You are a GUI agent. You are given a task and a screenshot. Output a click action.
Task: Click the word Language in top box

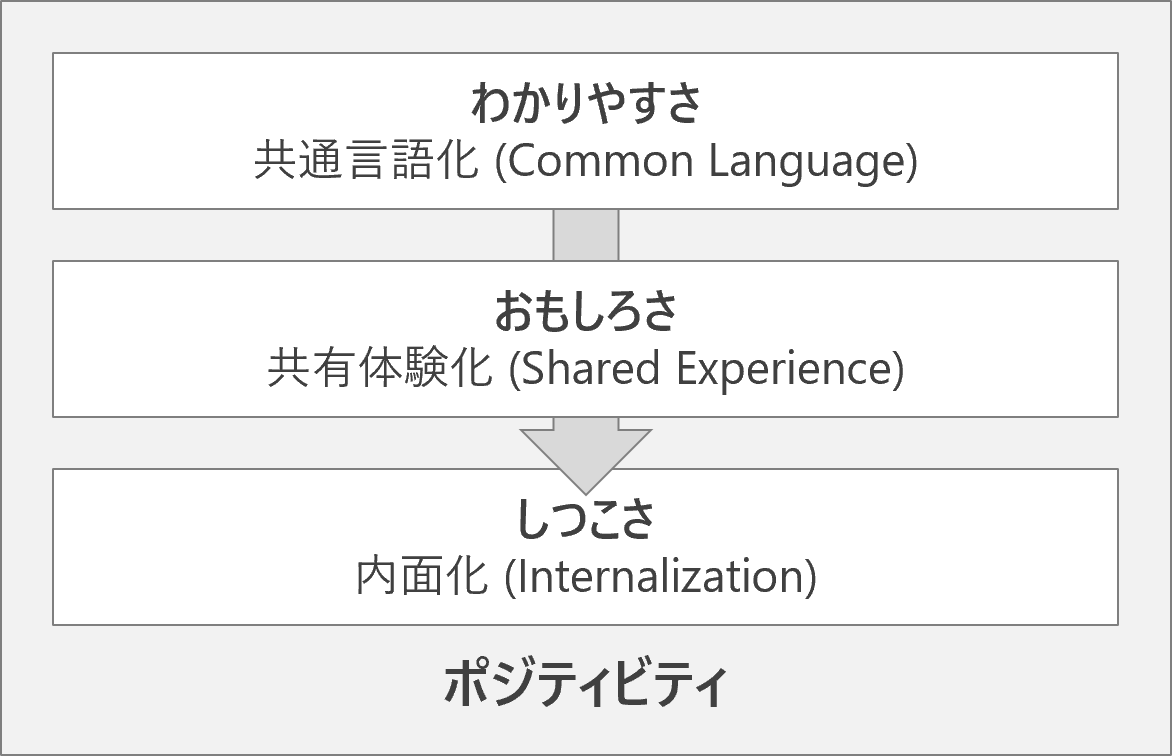[807, 162]
